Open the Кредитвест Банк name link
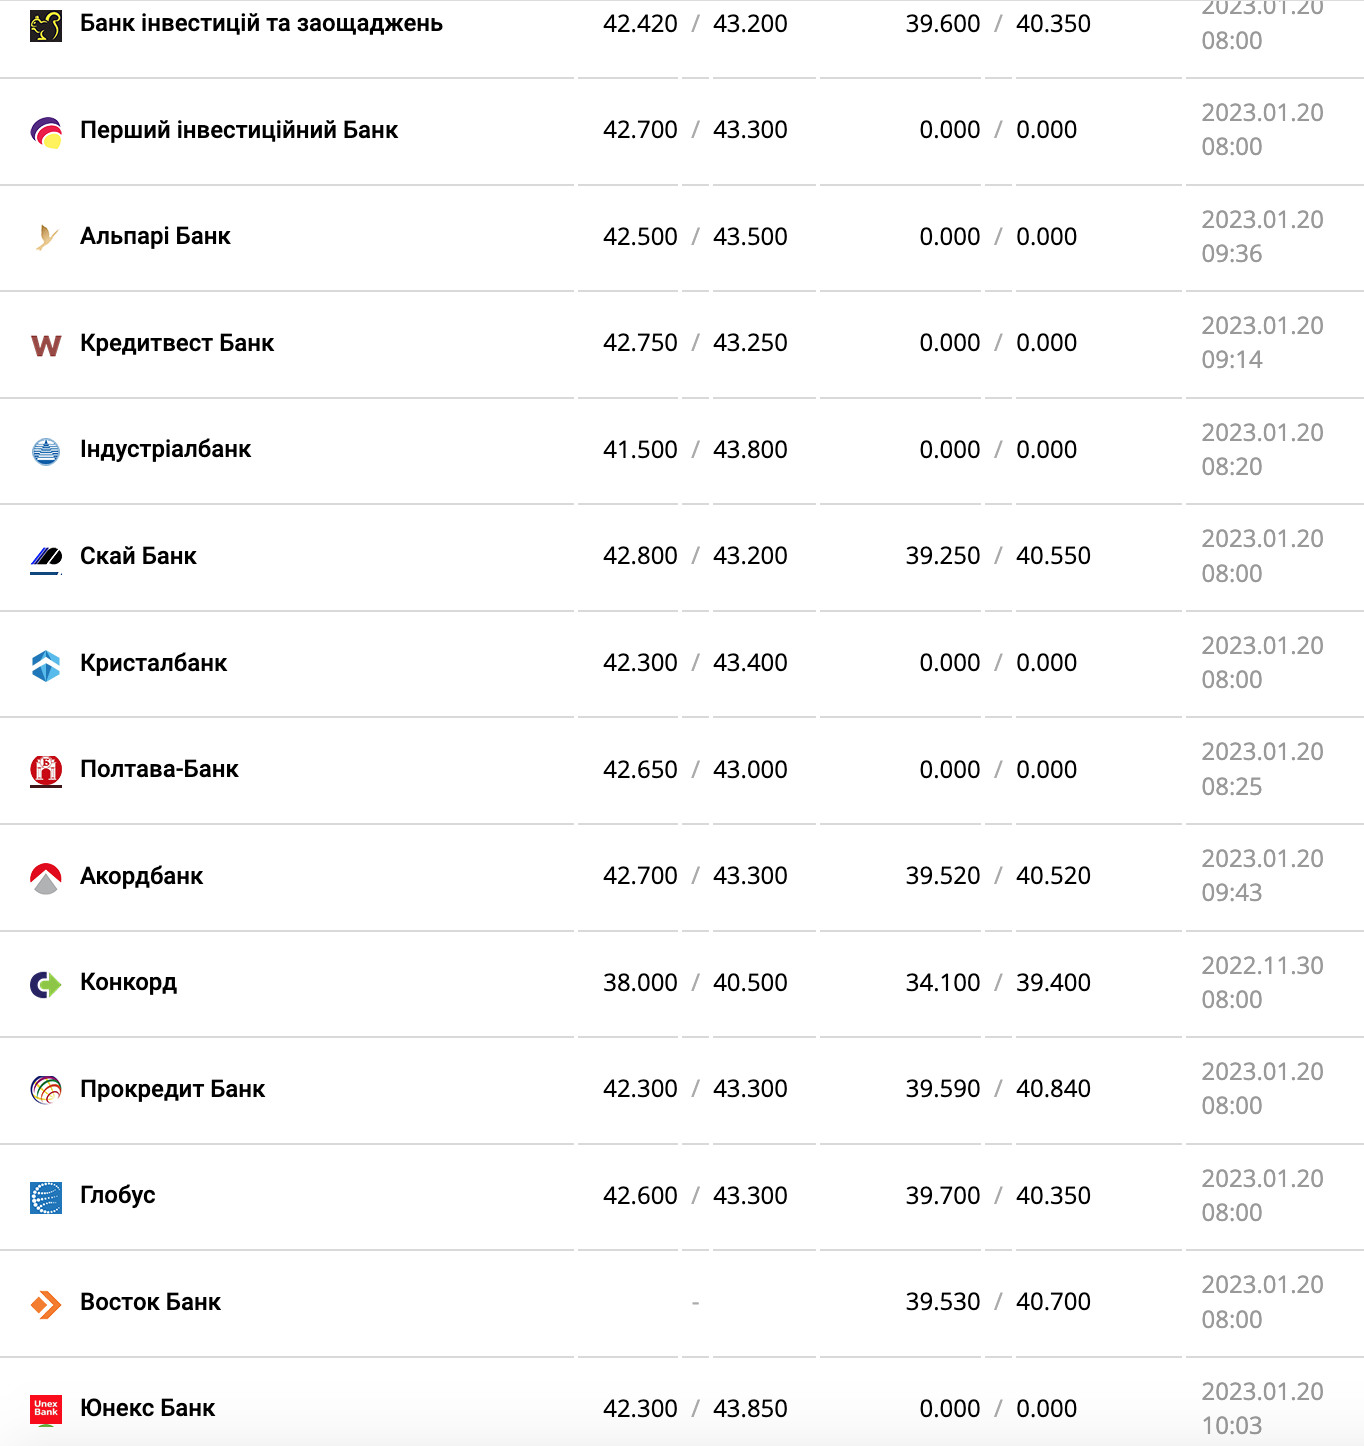 tap(177, 343)
